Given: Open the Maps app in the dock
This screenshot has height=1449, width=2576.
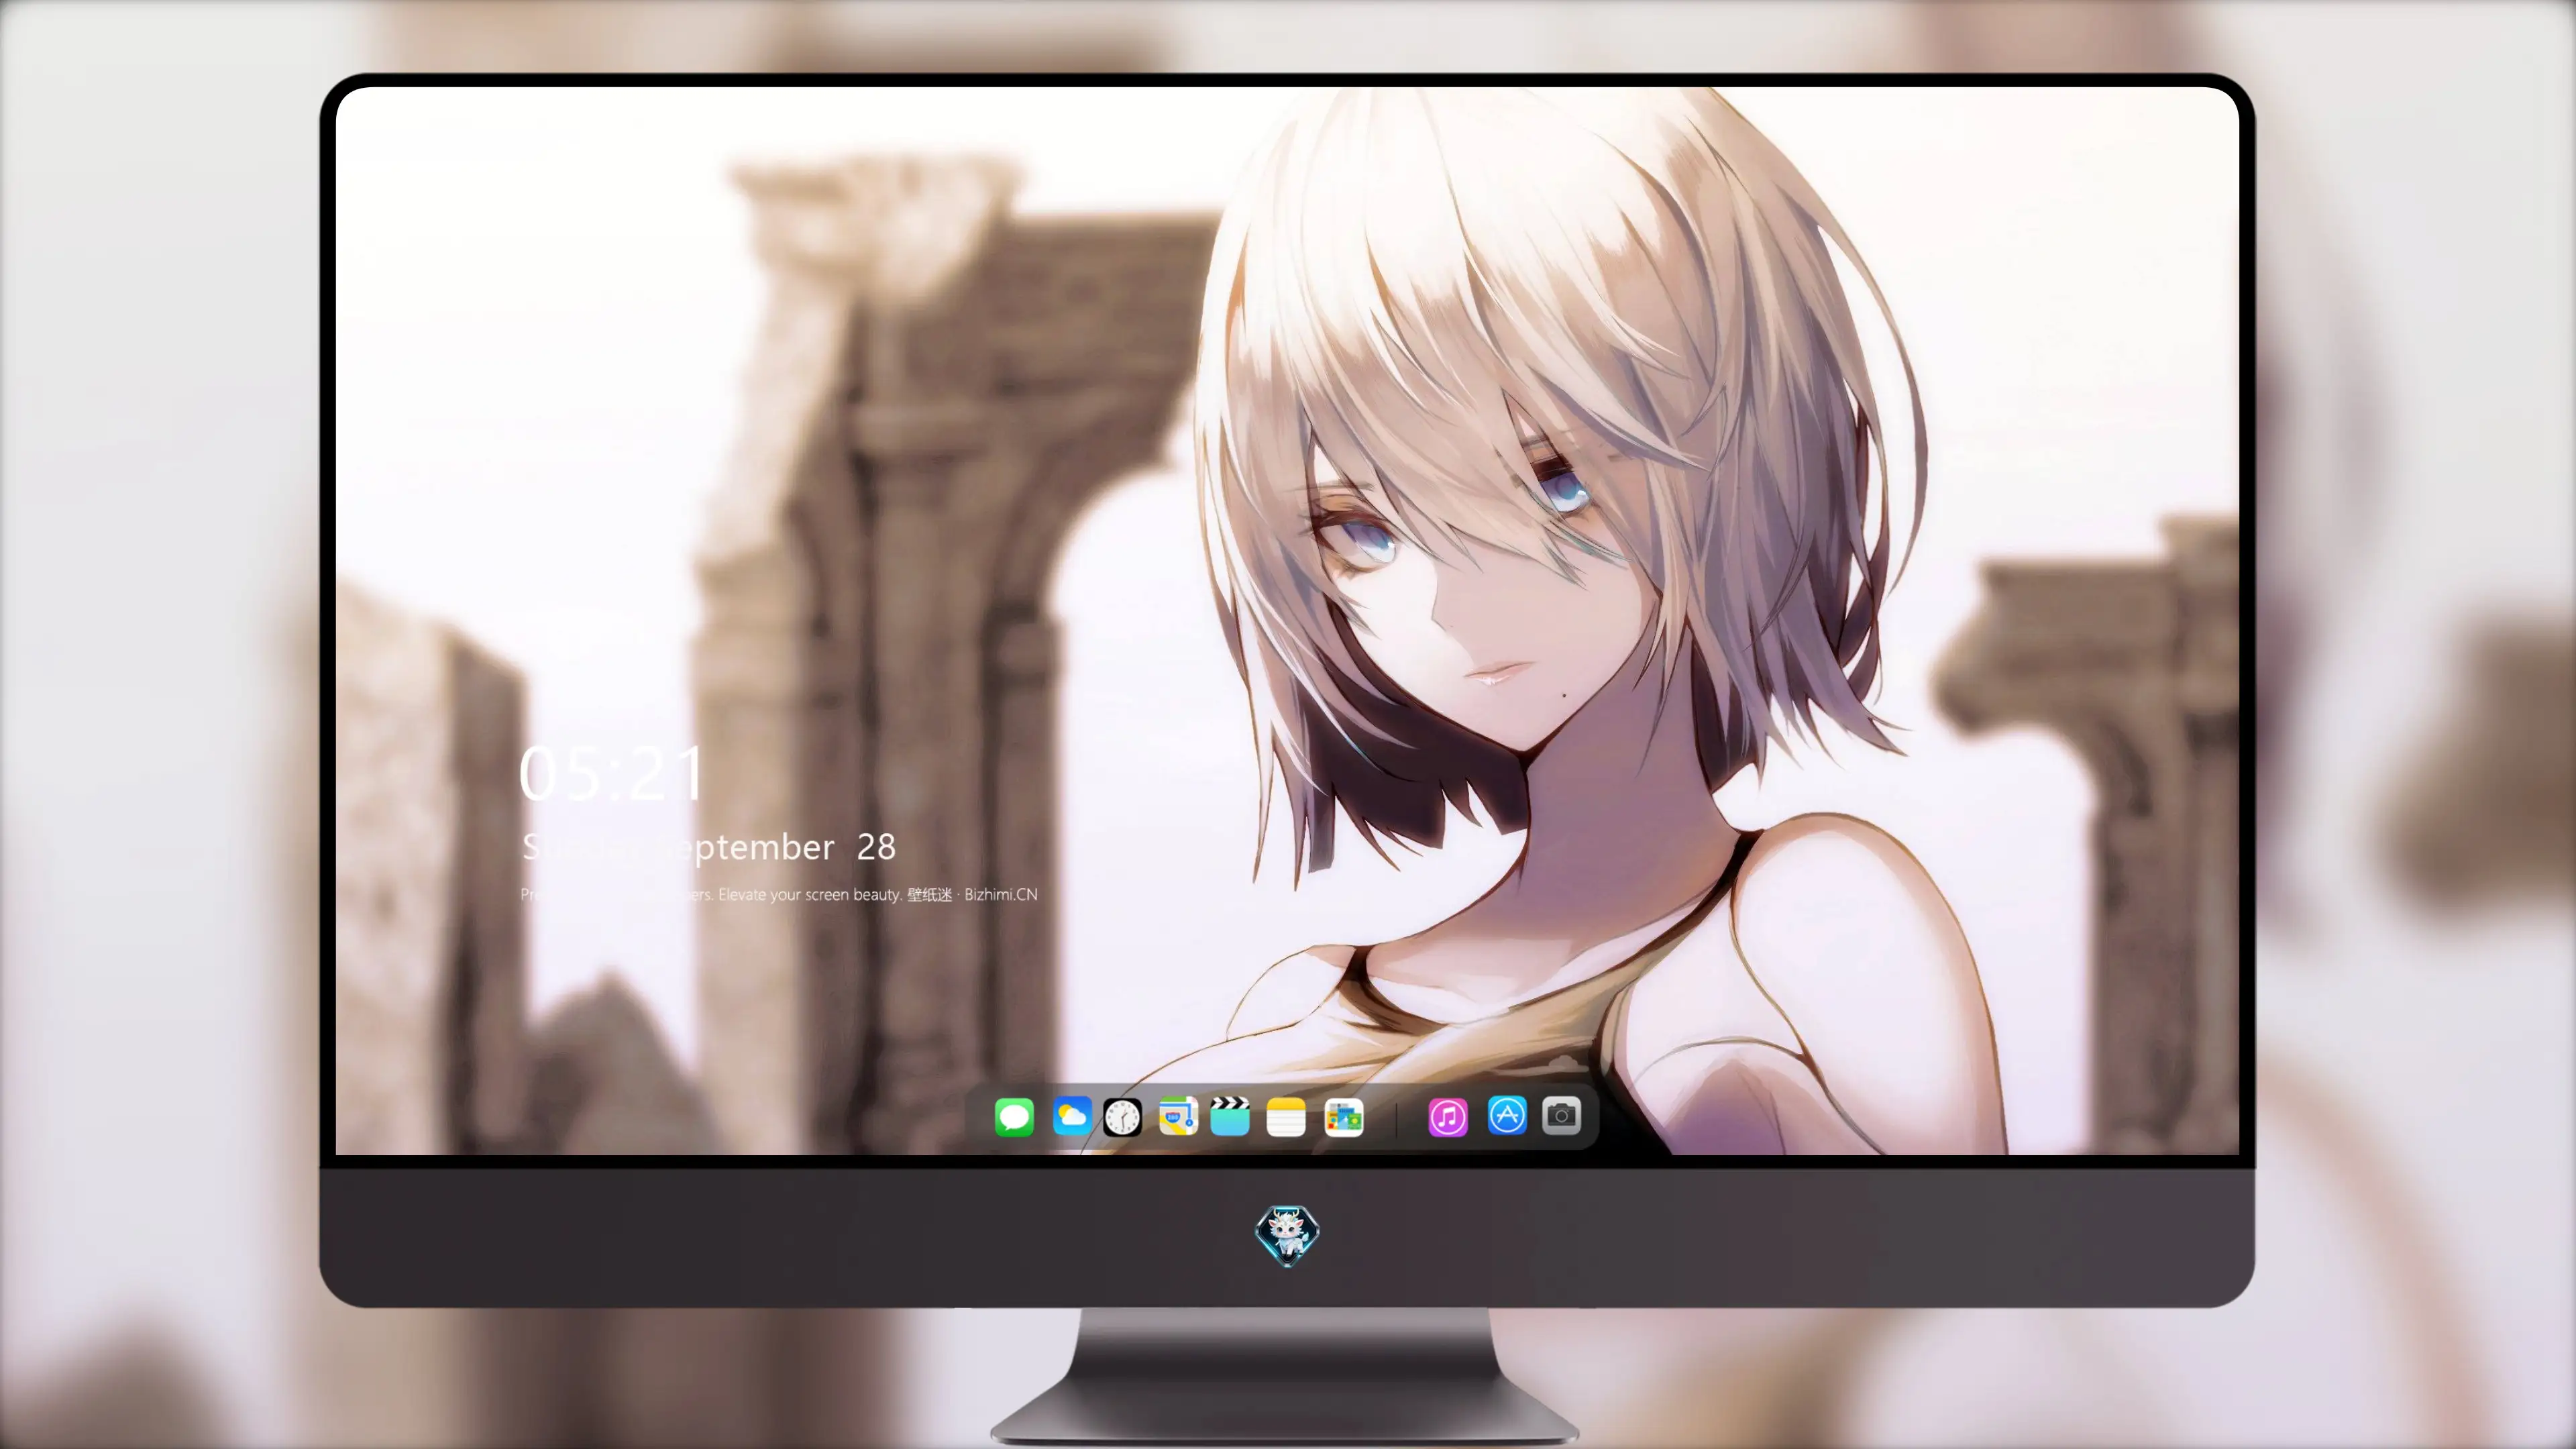Looking at the screenshot, I should click(x=1178, y=1117).
